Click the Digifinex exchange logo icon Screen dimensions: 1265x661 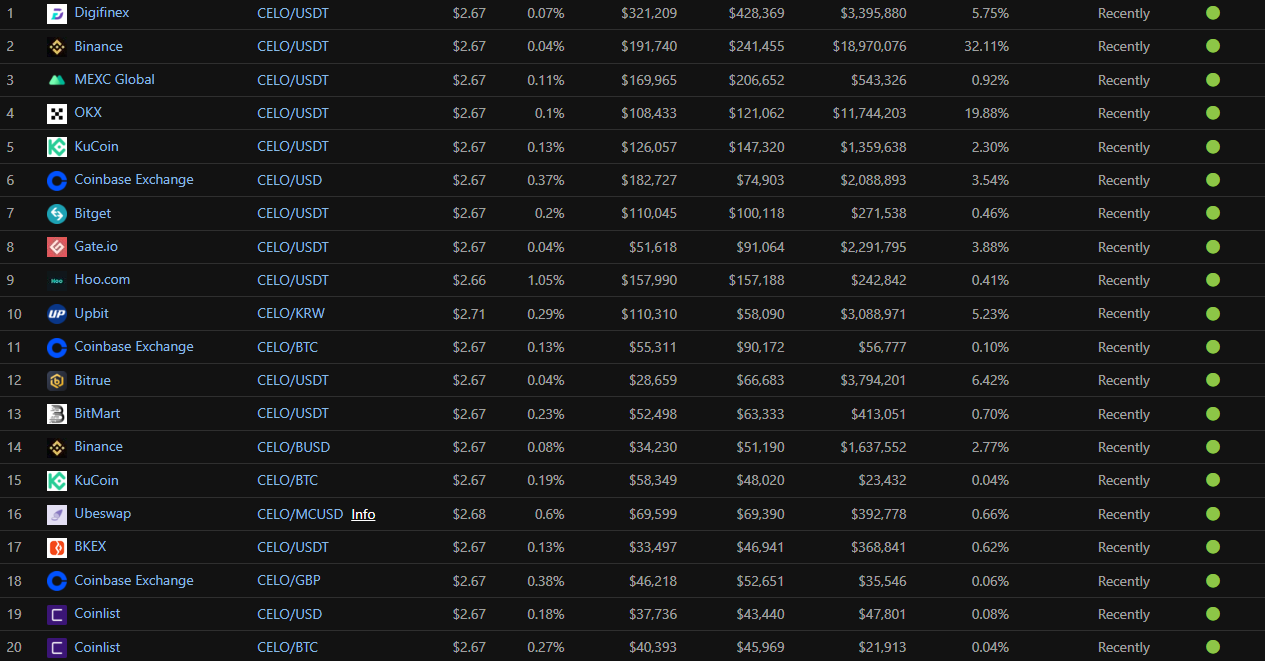[x=57, y=13]
